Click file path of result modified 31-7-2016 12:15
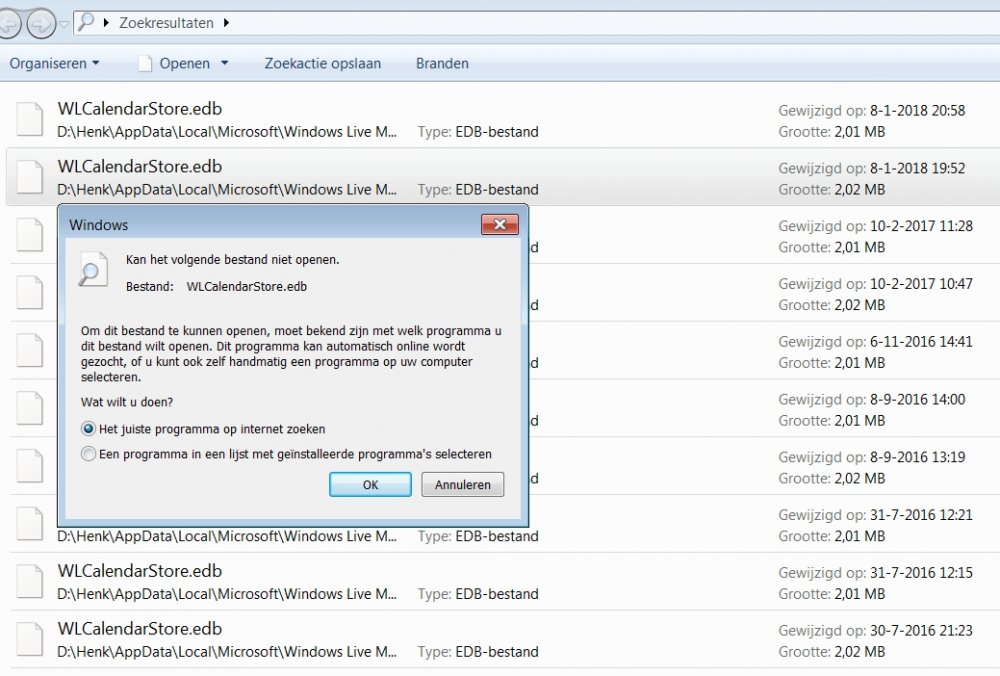Viewport: 1000px width, 676px height. 226,594
